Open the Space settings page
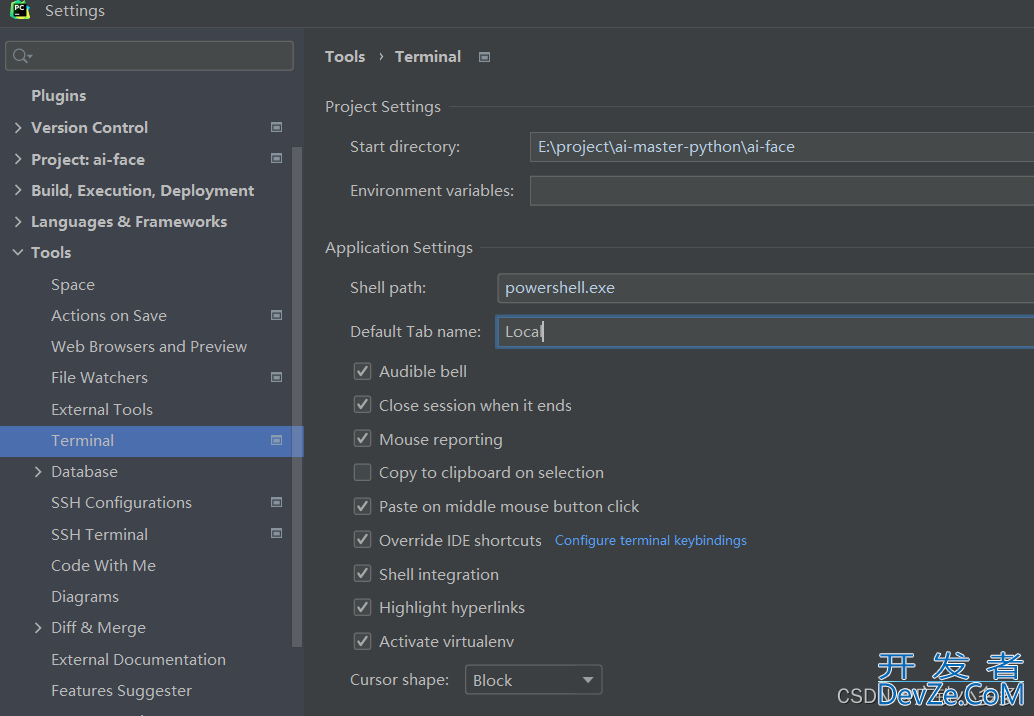 (73, 285)
